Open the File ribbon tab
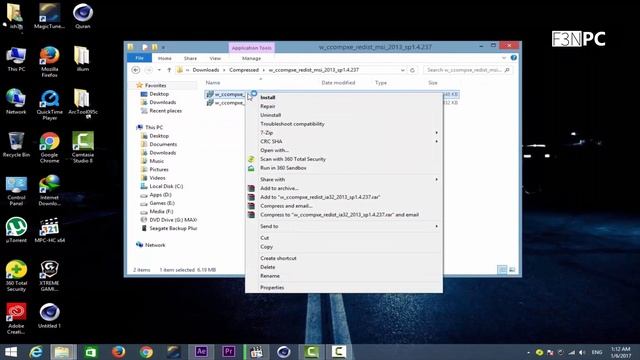 point(140,58)
